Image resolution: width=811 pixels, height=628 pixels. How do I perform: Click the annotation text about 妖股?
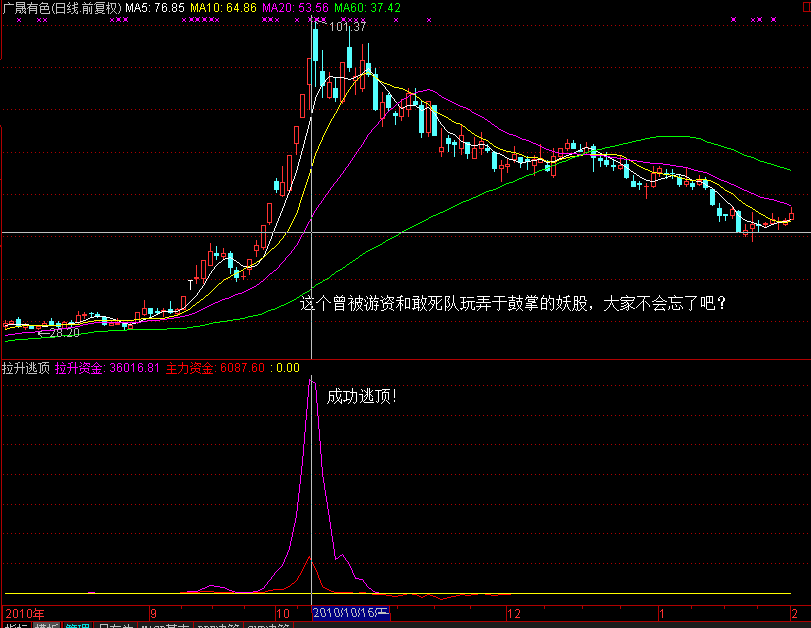pyautogui.click(x=513, y=303)
